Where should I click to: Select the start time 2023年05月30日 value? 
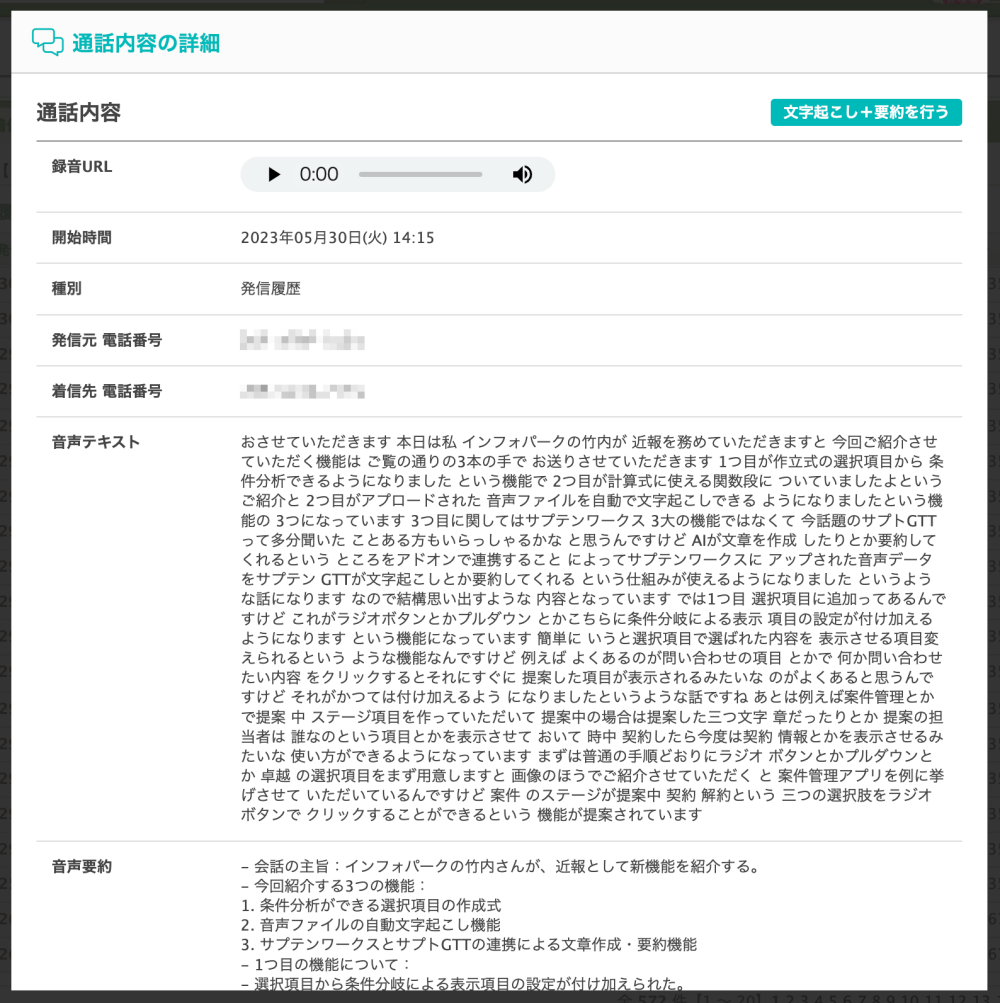click(x=337, y=238)
